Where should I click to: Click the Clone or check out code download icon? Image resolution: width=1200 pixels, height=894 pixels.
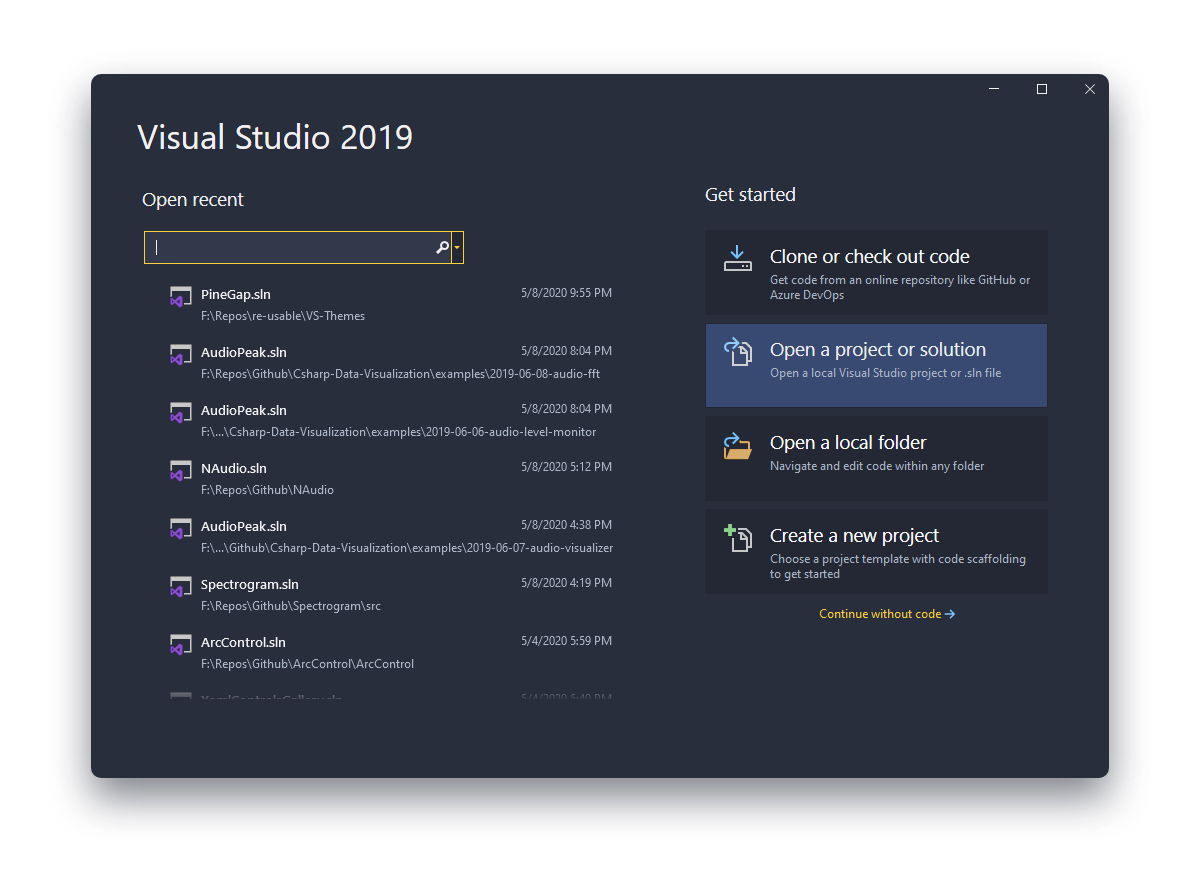coord(737,259)
